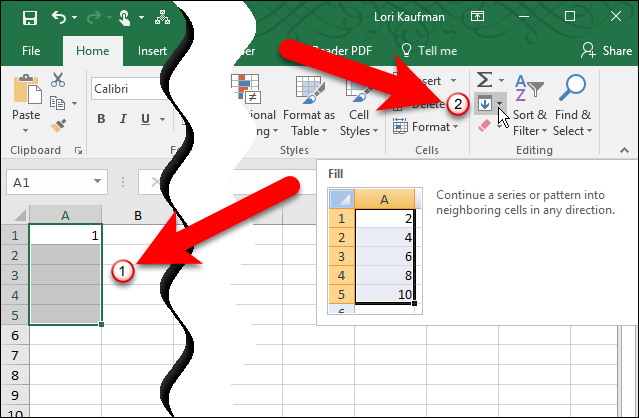The height and width of the screenshot is (418, 639).
Task: Click the Fill down-arrow icon
Action: point(485,104)
